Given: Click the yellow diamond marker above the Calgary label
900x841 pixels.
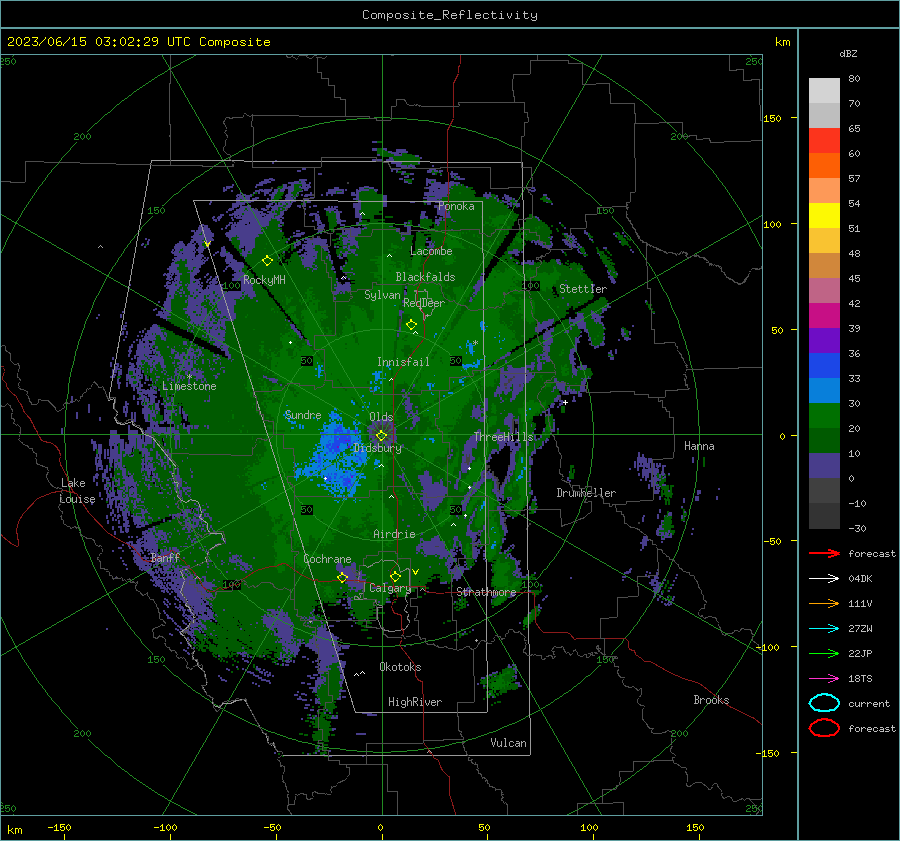Looking at the screenshot, I should 395,576.
